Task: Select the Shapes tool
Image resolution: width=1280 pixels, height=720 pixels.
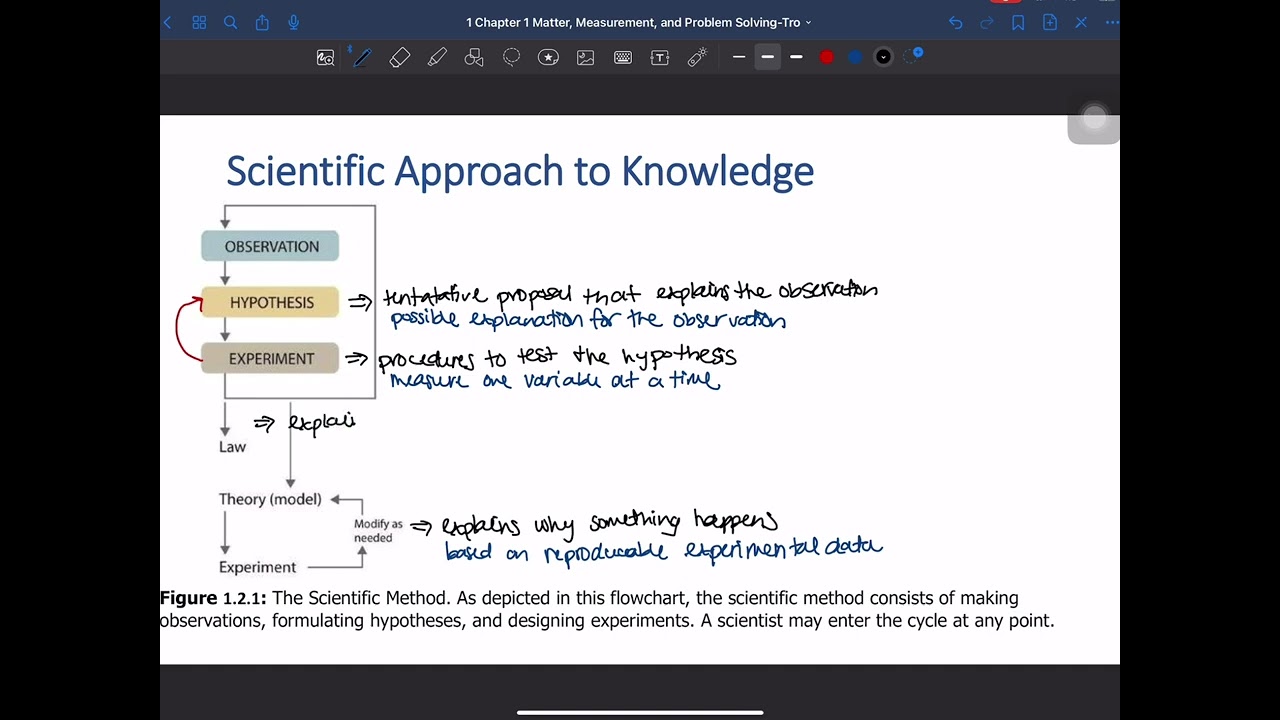Action: pyautogui.click(x=474, y=58)
